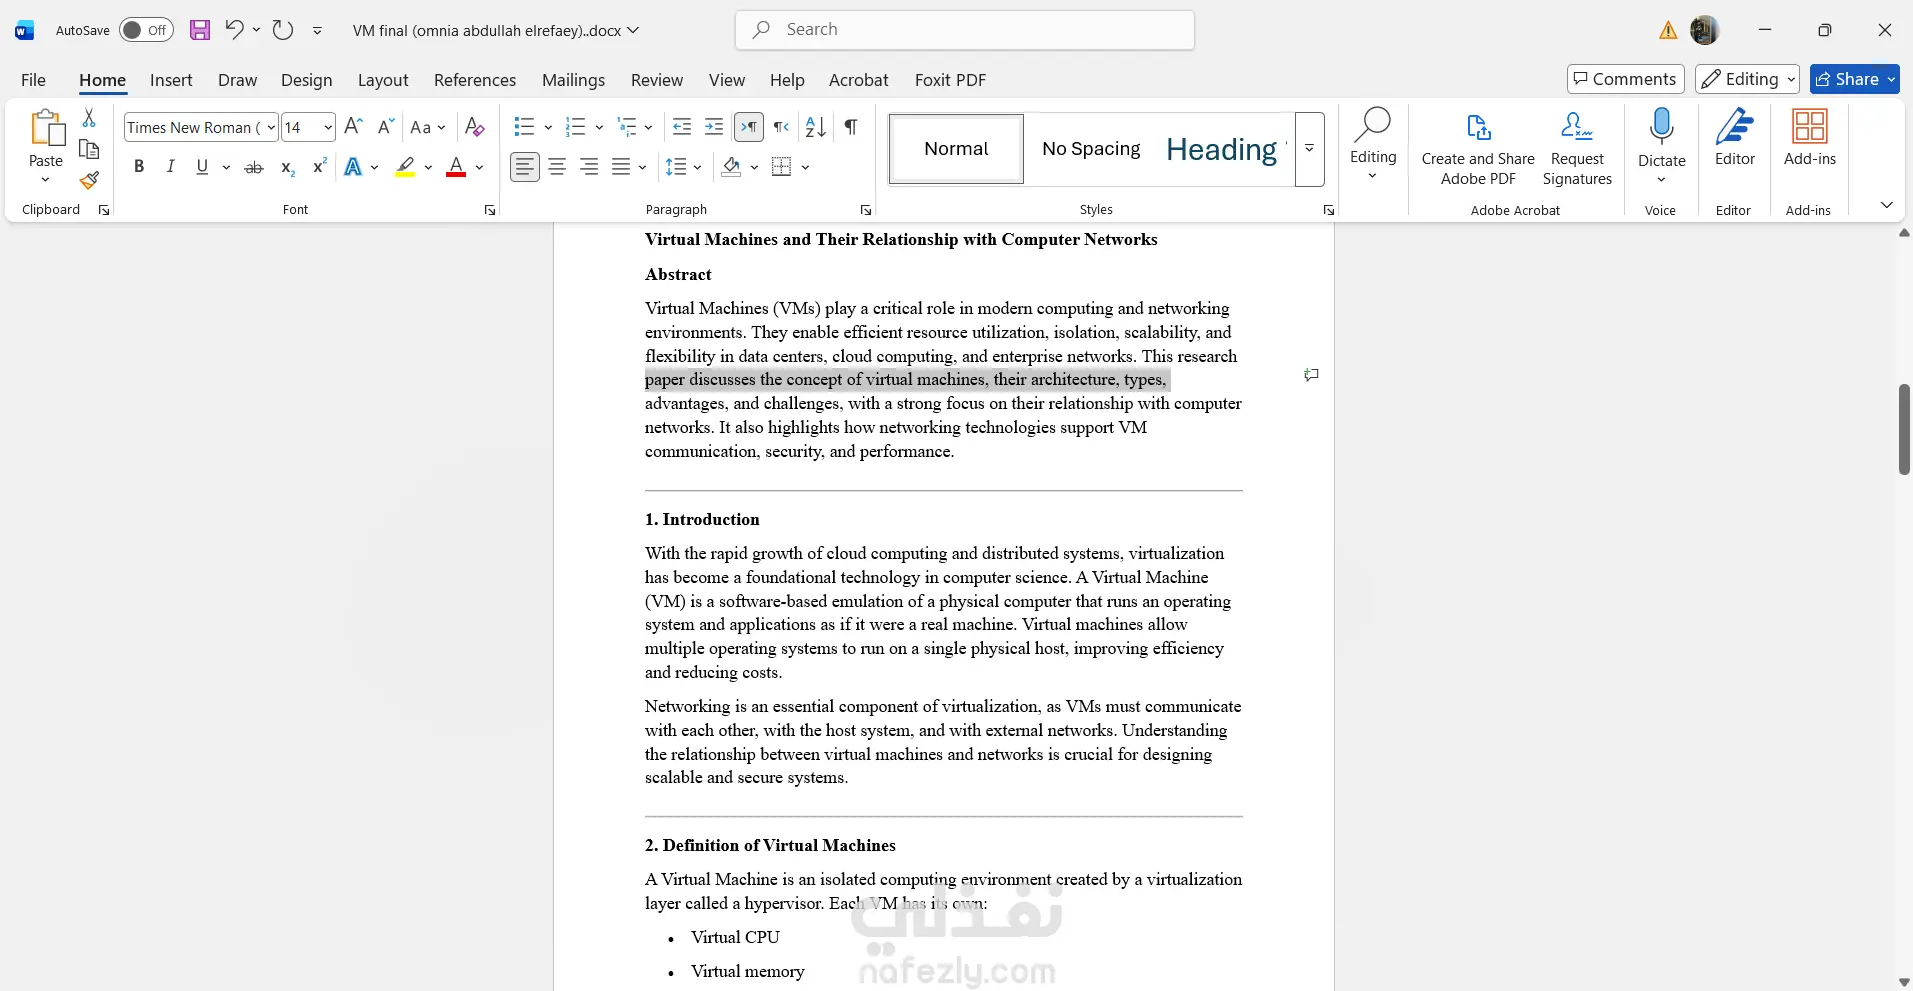This screenshot has height=991, width=1913.
Task: Copy selection using Copy icon
Action: click(x=89, y=149)
